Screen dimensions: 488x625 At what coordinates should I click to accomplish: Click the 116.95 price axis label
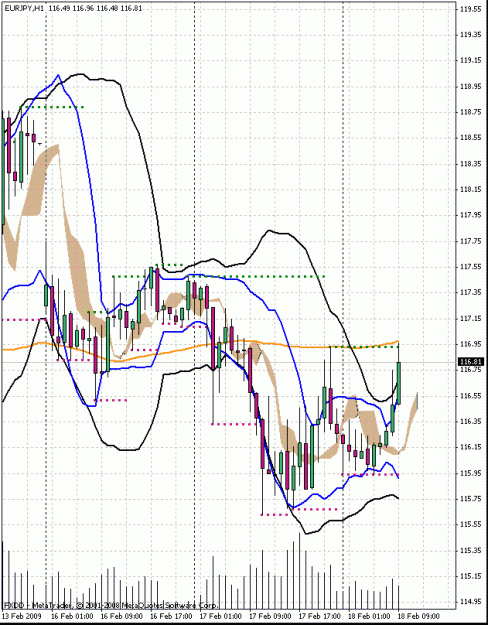pyautogui.click(x=470, y=344)
